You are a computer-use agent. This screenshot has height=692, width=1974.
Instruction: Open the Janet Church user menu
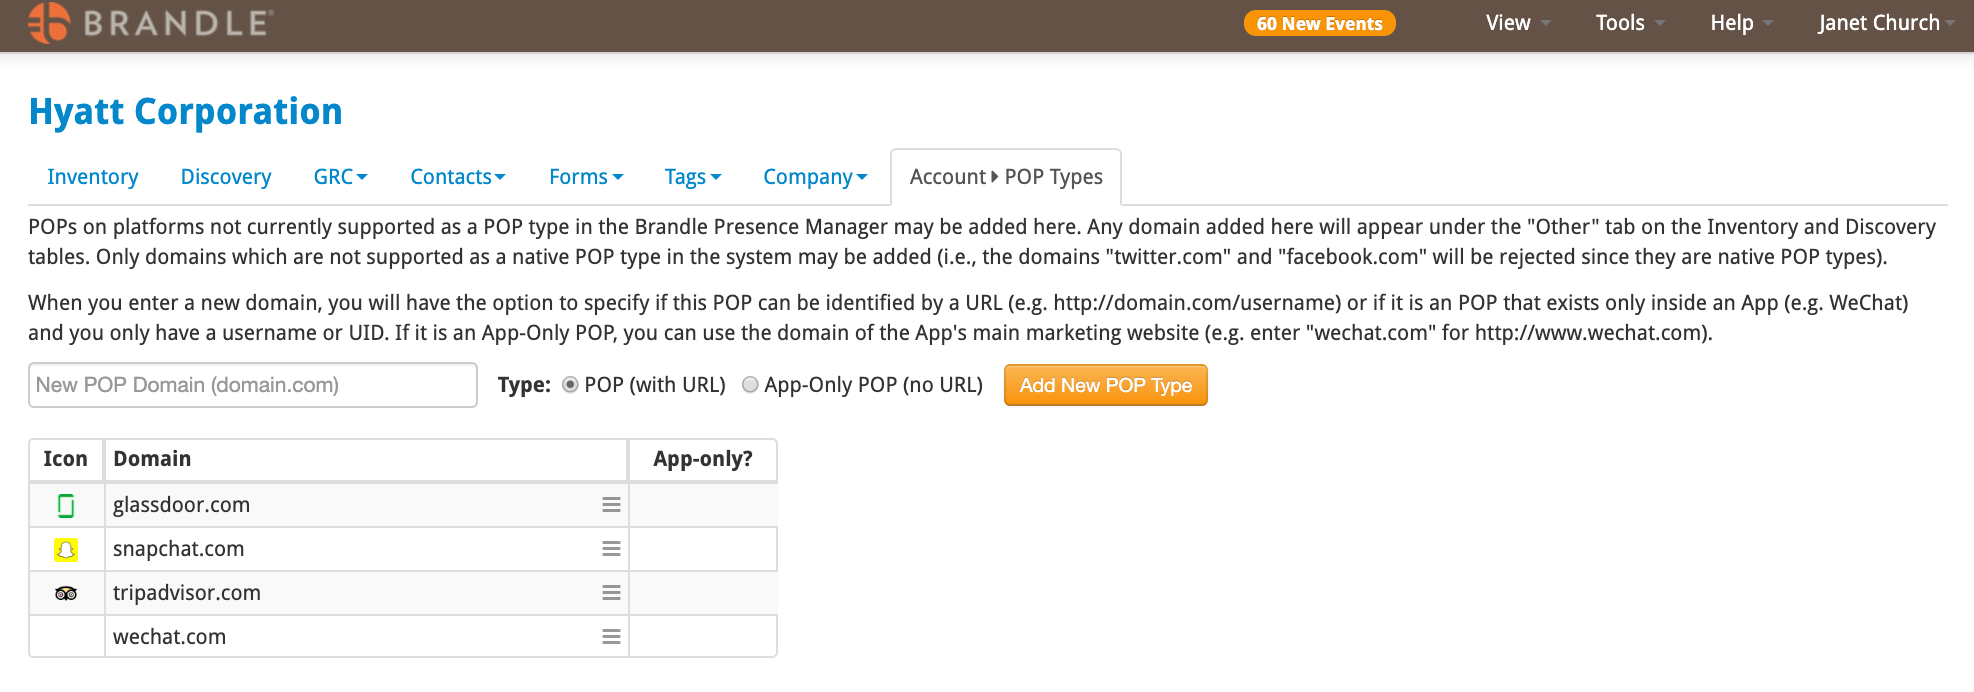1886,23
